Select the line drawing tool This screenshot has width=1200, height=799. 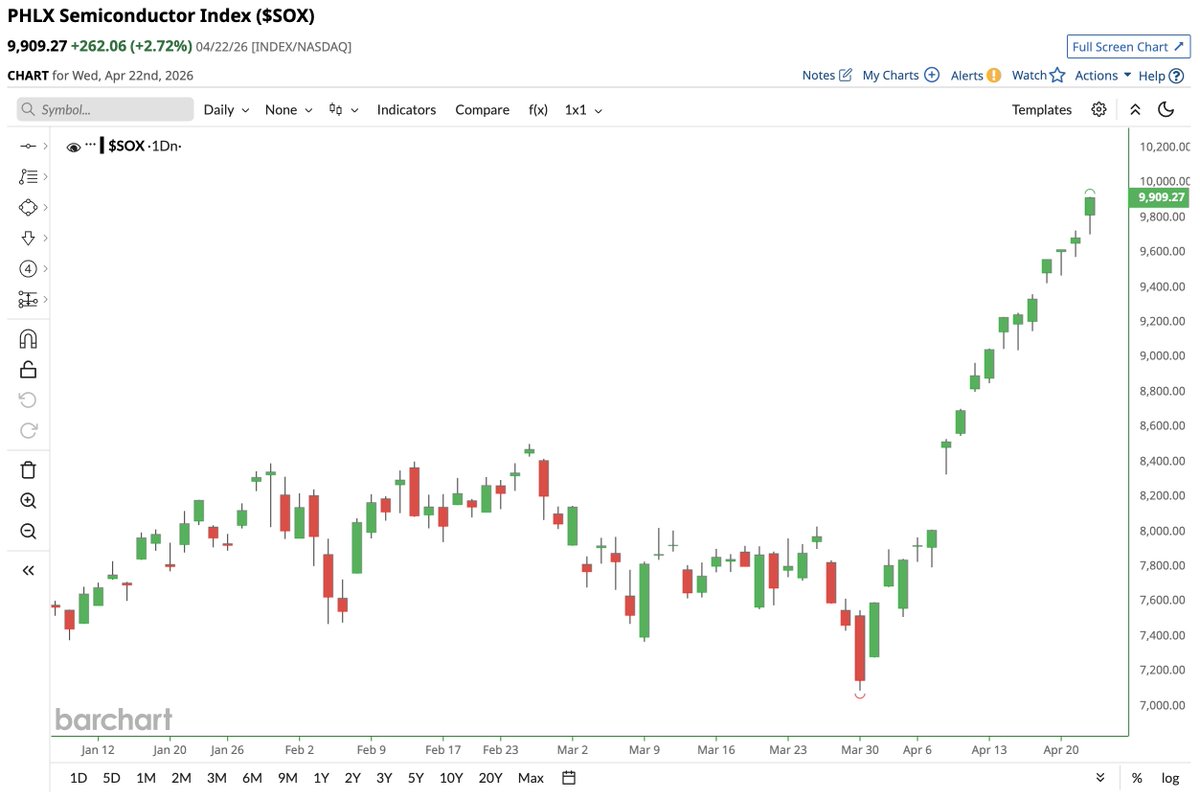point(28,146)
